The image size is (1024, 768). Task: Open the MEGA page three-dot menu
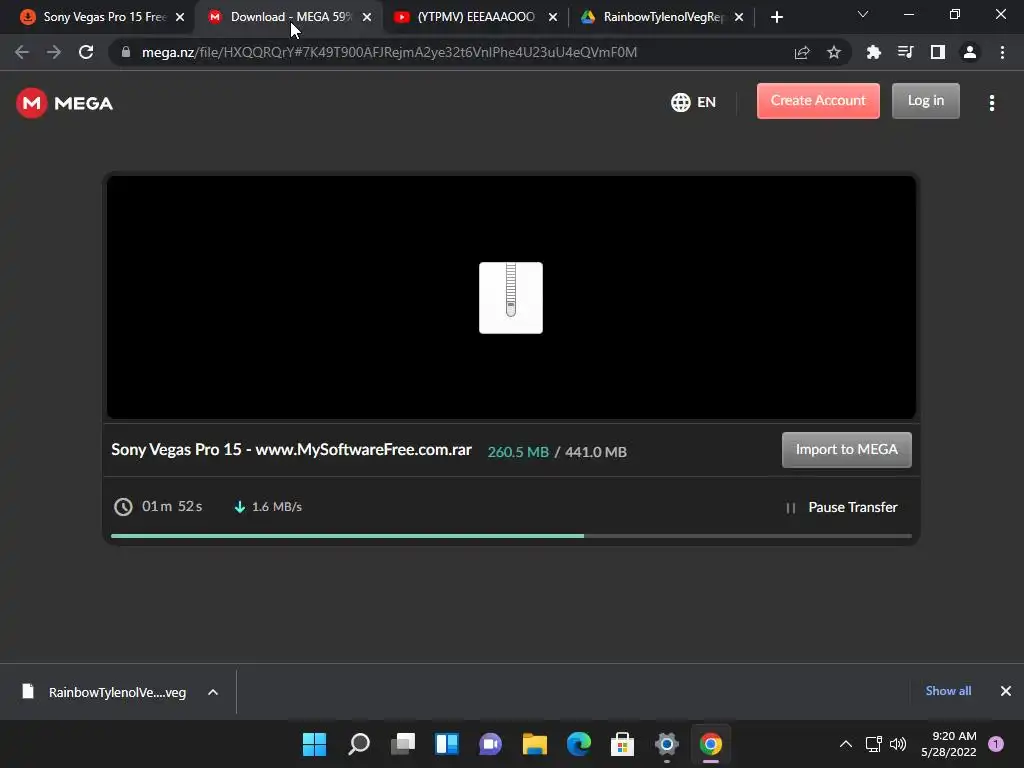pos(991,103)
